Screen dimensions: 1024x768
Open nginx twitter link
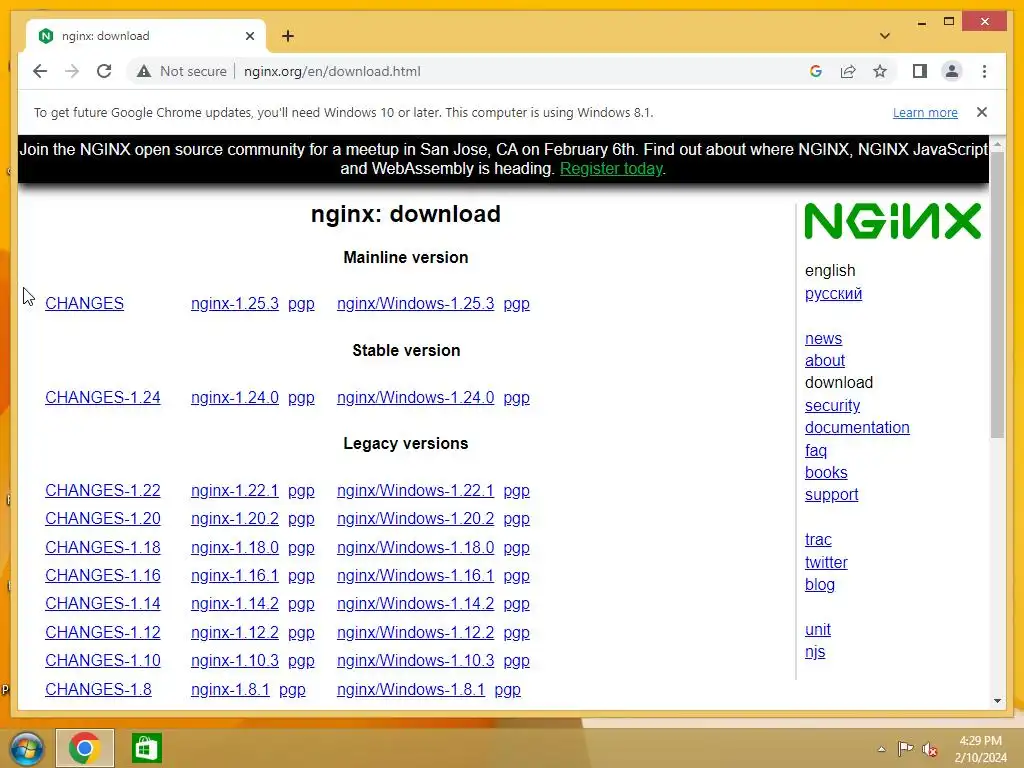826,562
